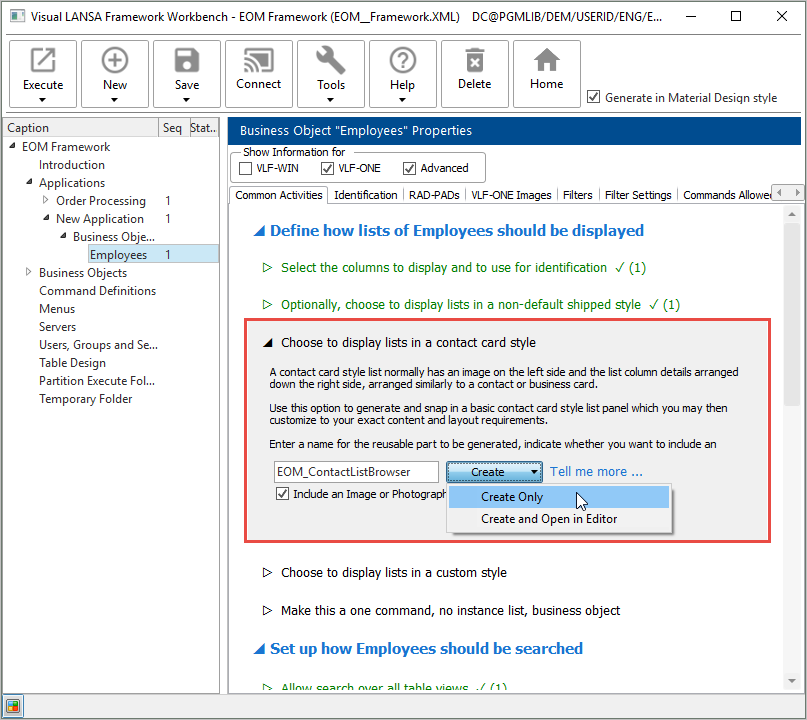Click the properties pane scrollbar up arrow

coord(792,214)
